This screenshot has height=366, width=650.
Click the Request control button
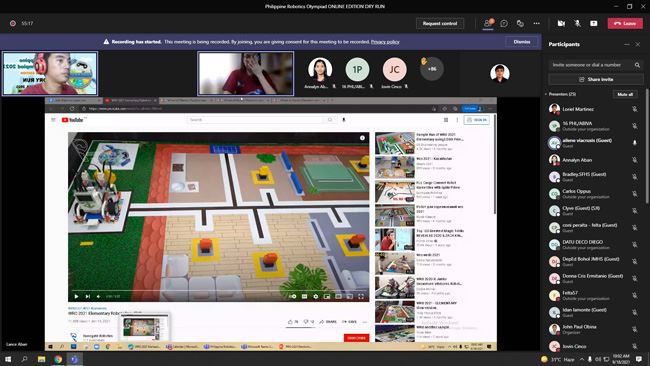coord(440,24)
